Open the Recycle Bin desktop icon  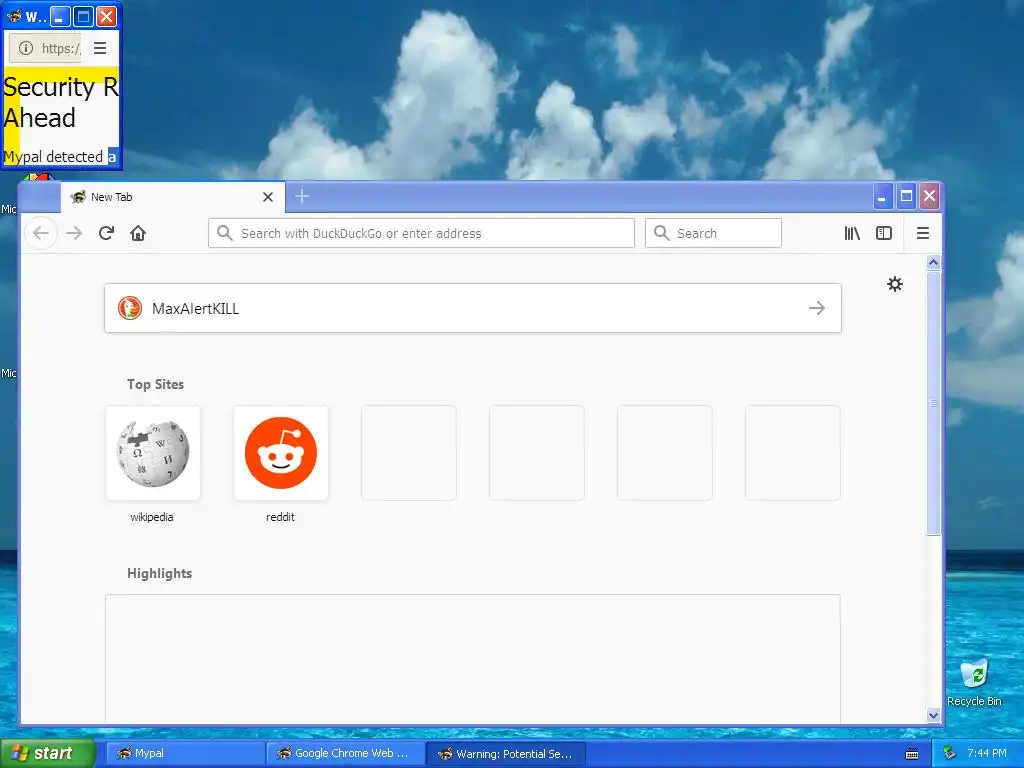[x=974, y=682]
